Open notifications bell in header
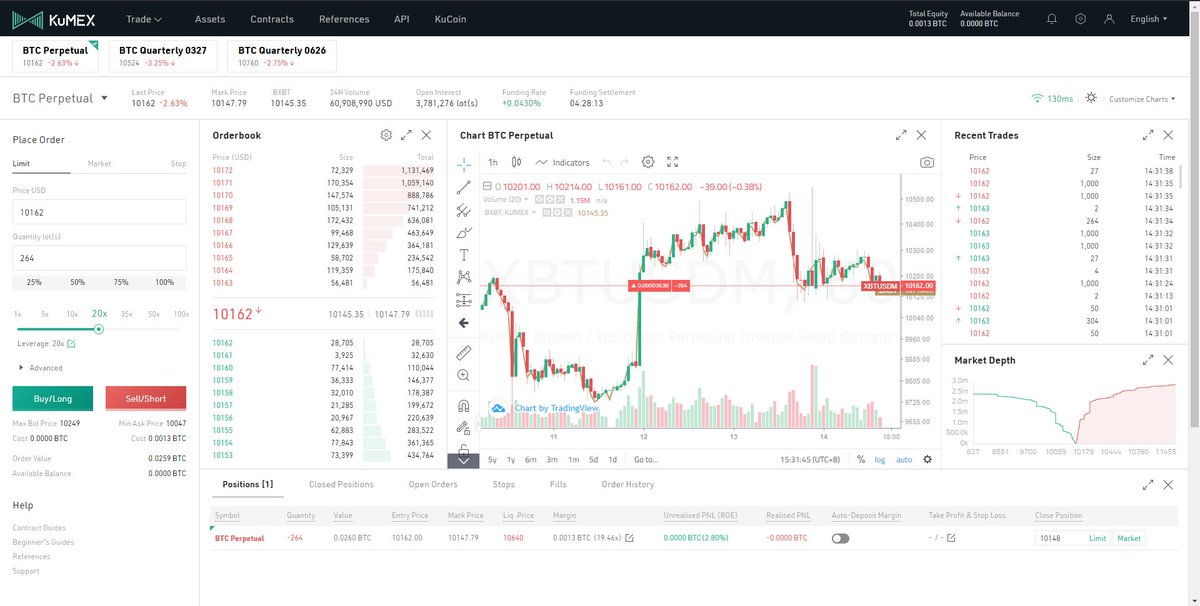The height and width of the screenshot is (606, 1200). [x=1051, y=19]
